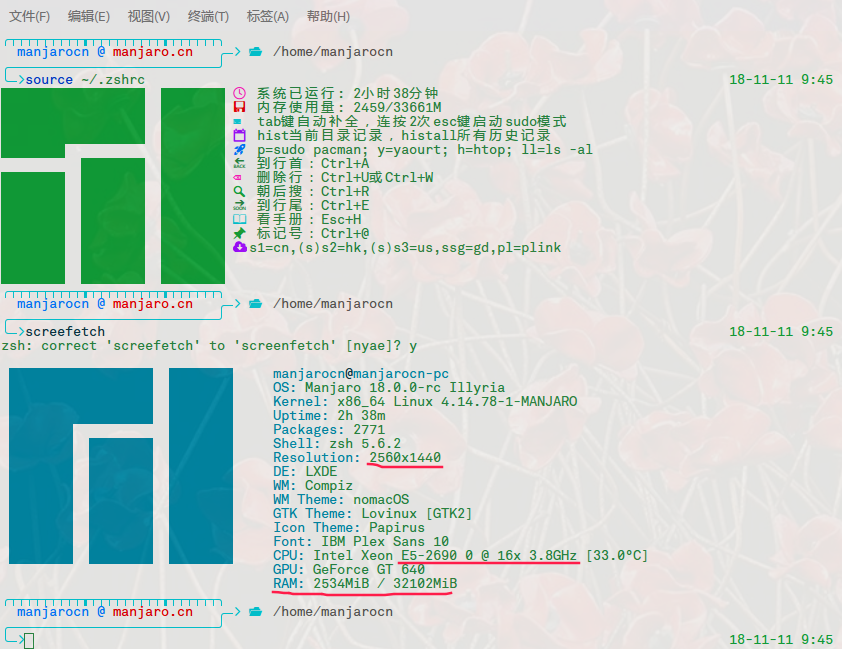Click the '内存使用量: 2459/33661M' line
Viewport: 842px width, 649px height.
[x=349, y=107]
